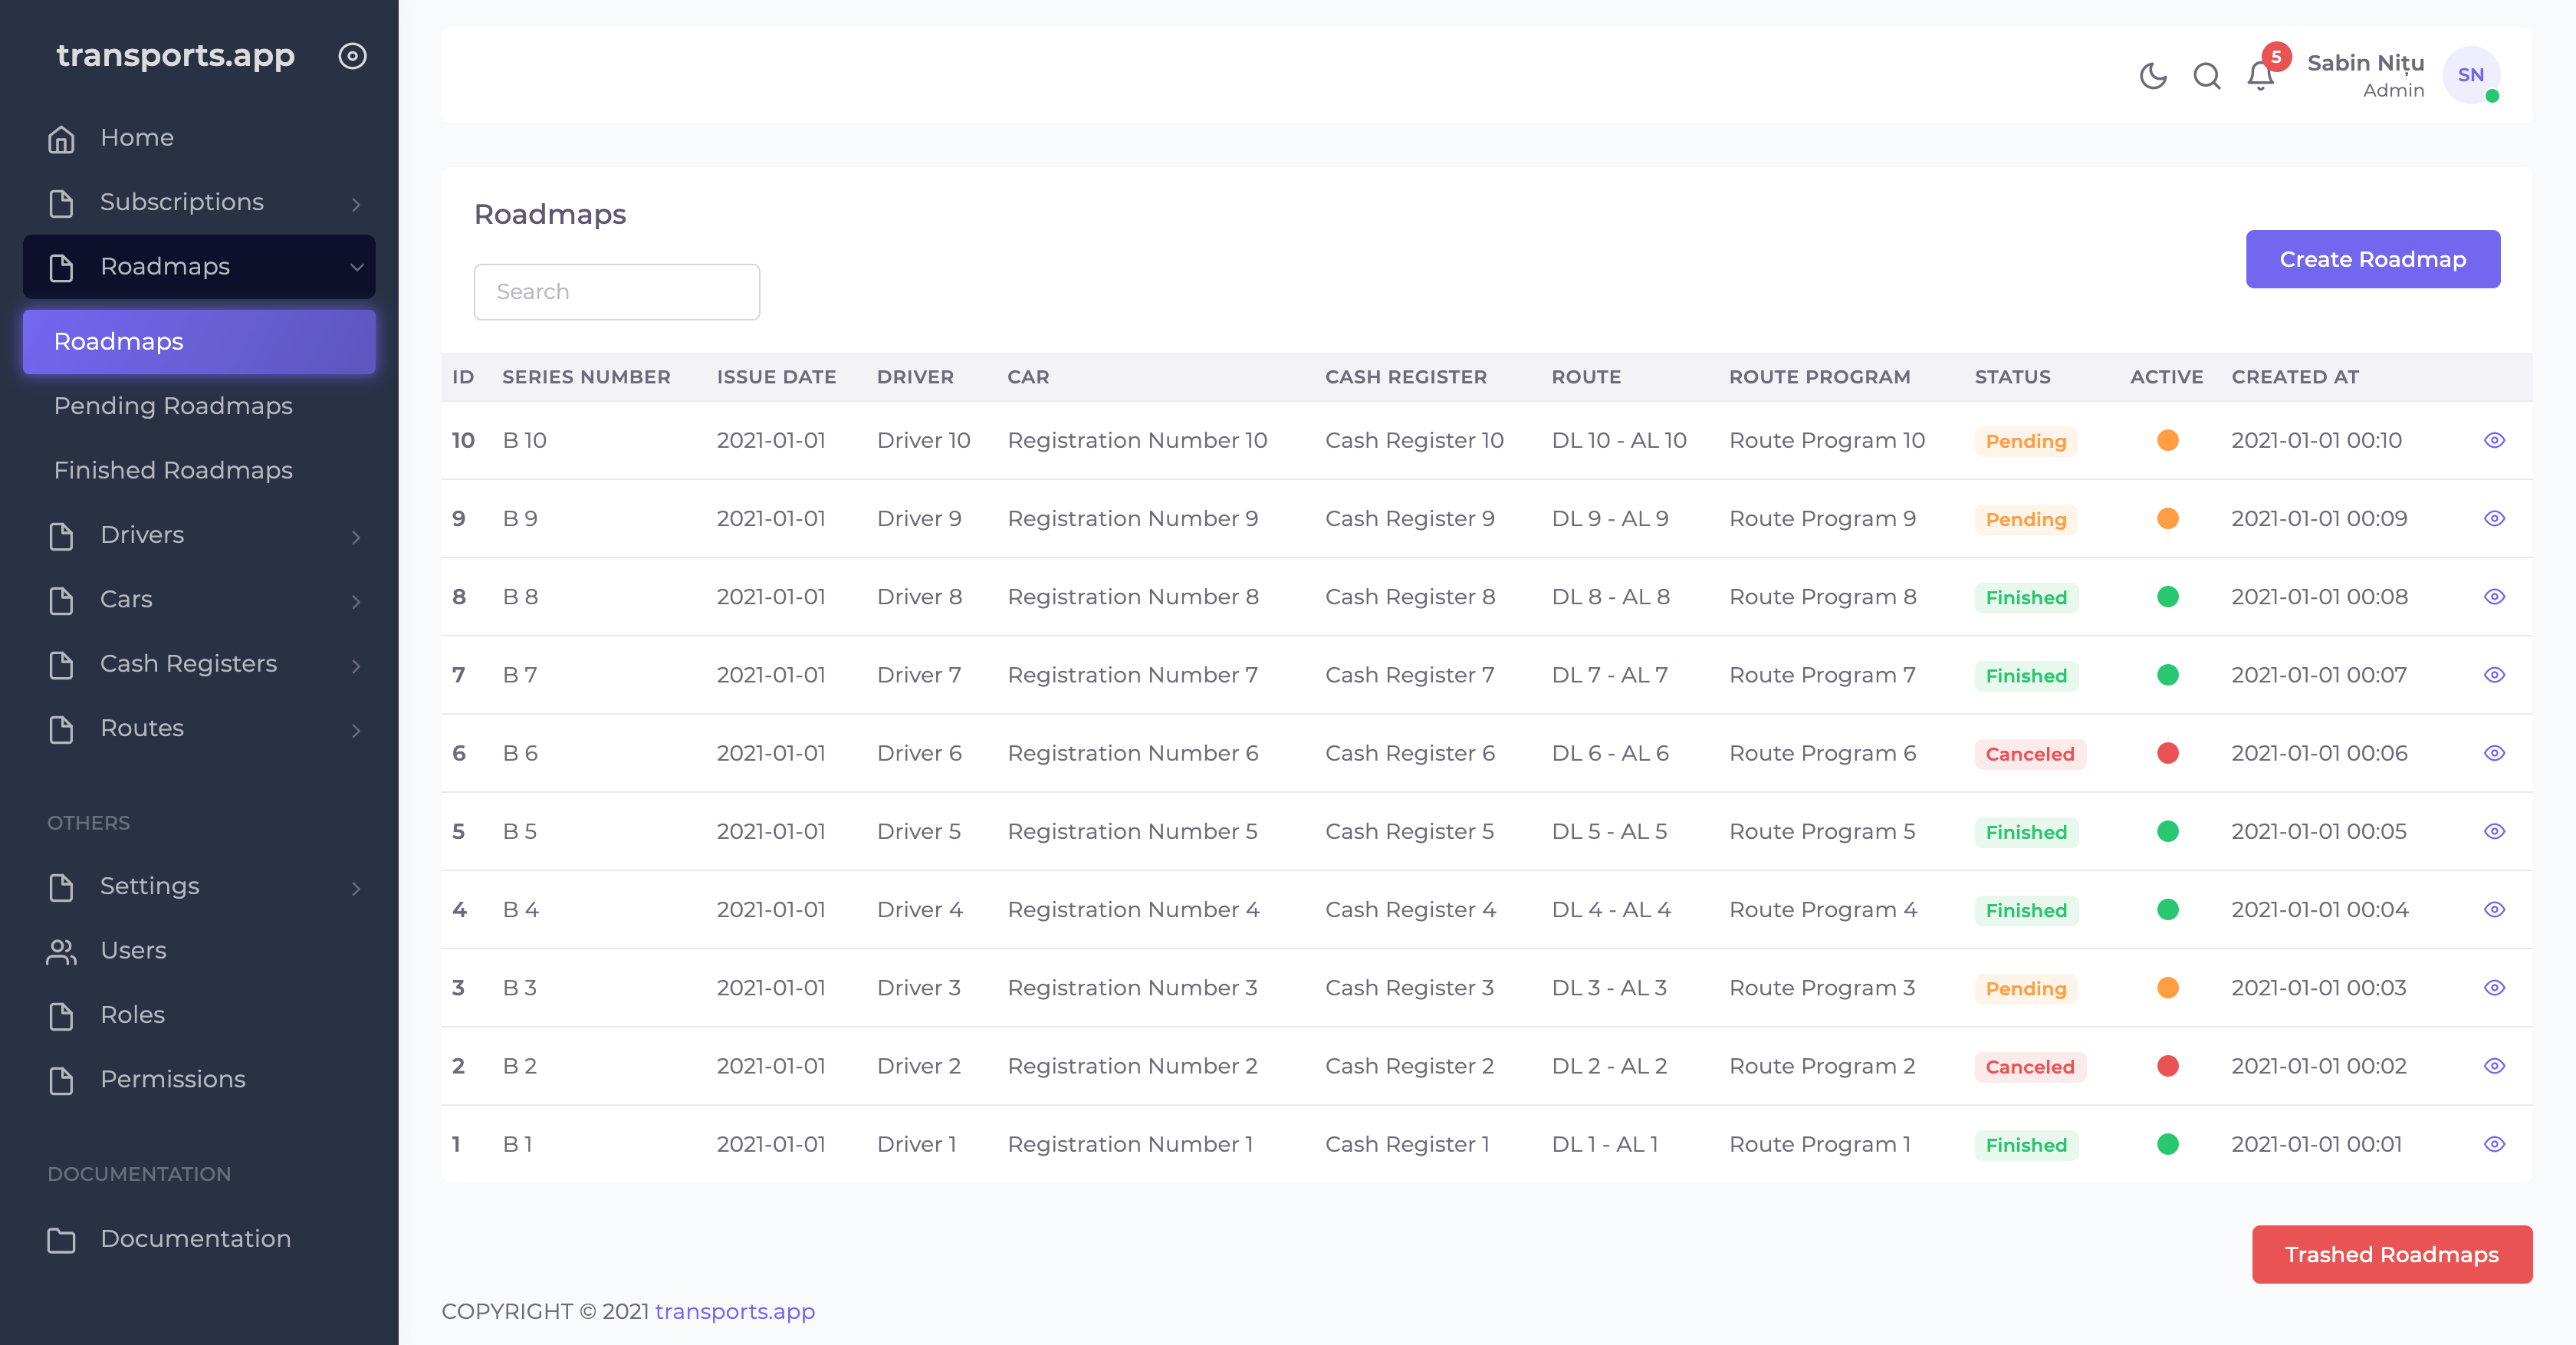The image size is (2576, 1345).
Task: View roadmap B 10 via eye icon
Action: [x=2494, y=440]
